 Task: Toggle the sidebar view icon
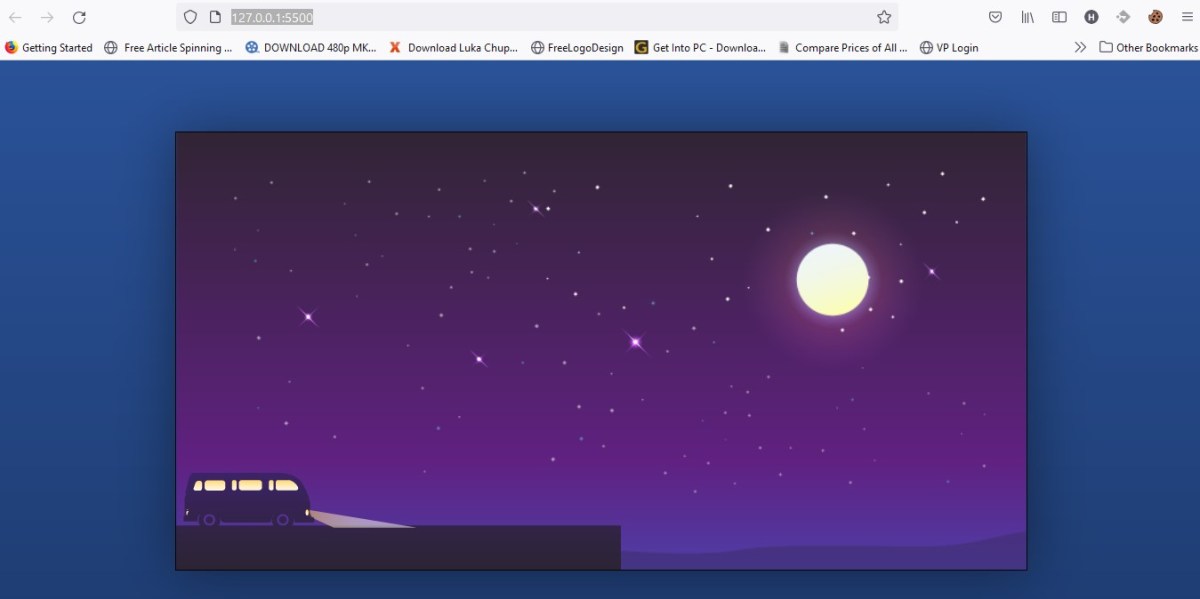[1059, 17]
